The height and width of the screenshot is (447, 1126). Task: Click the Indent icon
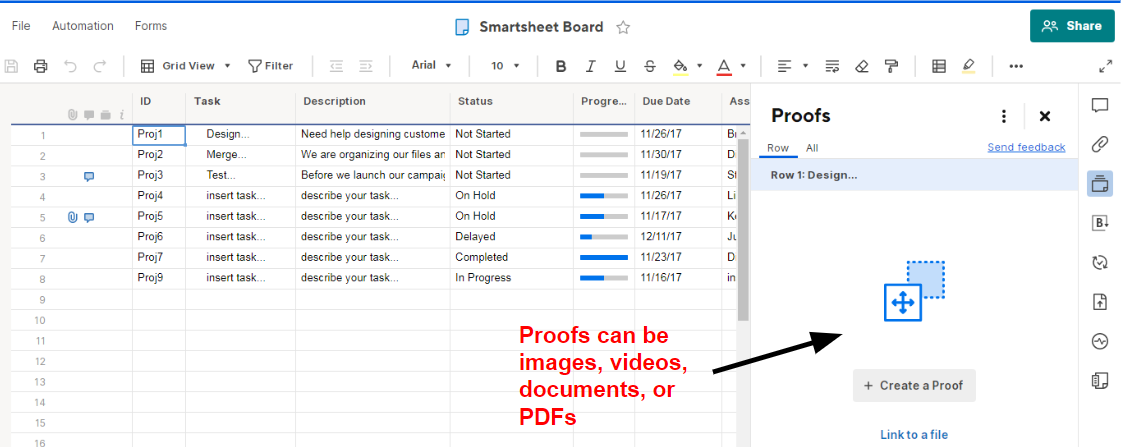(366, 66)
